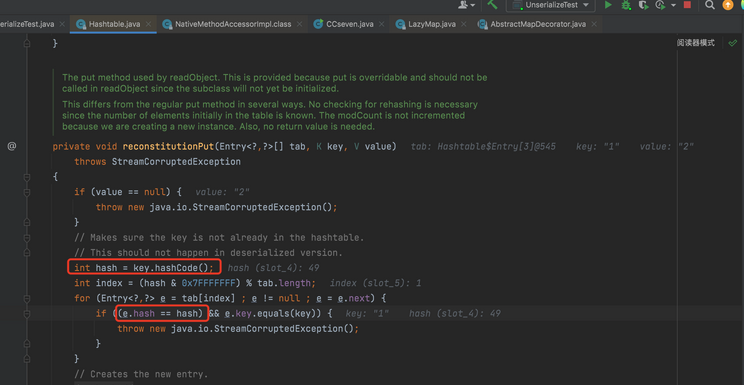The height and width of the screenshot is (385, 744).
Task: Click StreamCorruptedException in the throws clause
Action: point(176,162)
